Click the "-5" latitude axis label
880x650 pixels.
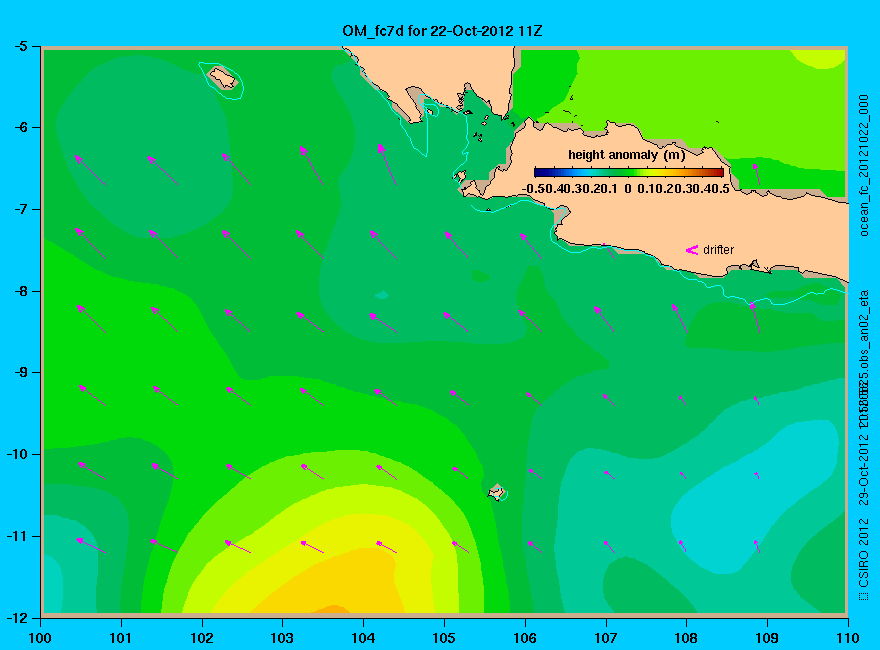tap(21, 46)
